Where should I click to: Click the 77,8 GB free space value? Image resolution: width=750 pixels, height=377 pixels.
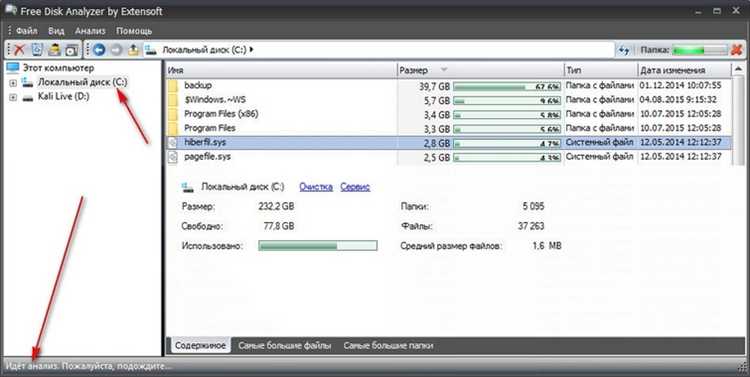[279, 226]
